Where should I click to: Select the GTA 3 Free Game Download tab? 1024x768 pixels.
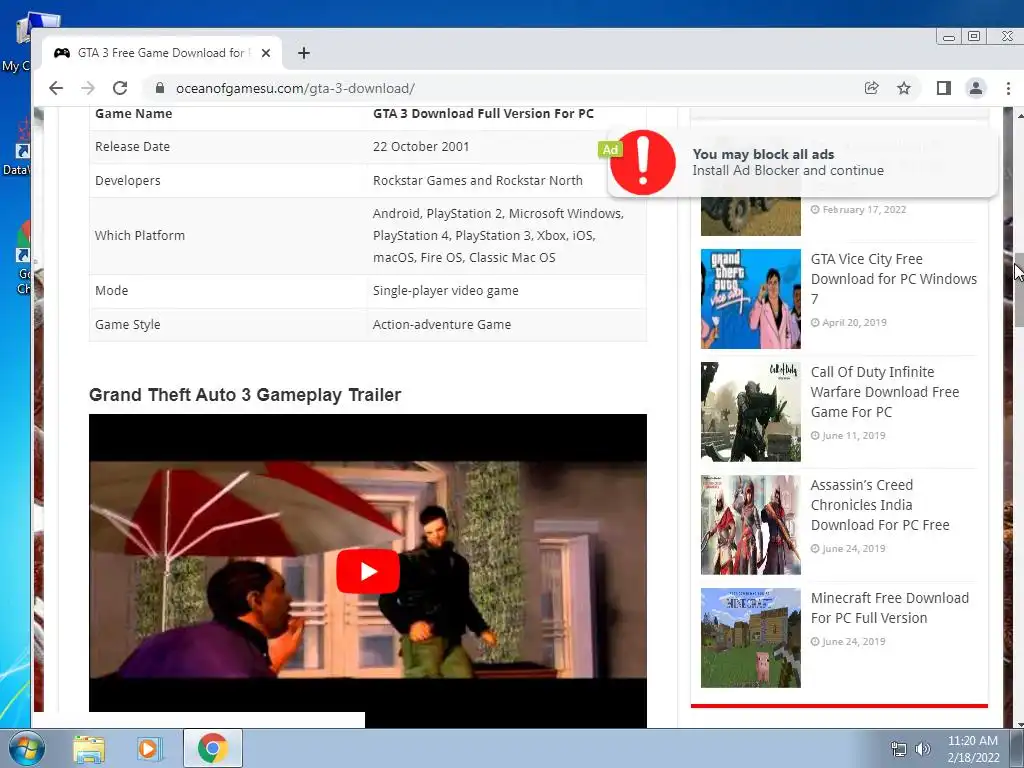click(x=161, y=53)
